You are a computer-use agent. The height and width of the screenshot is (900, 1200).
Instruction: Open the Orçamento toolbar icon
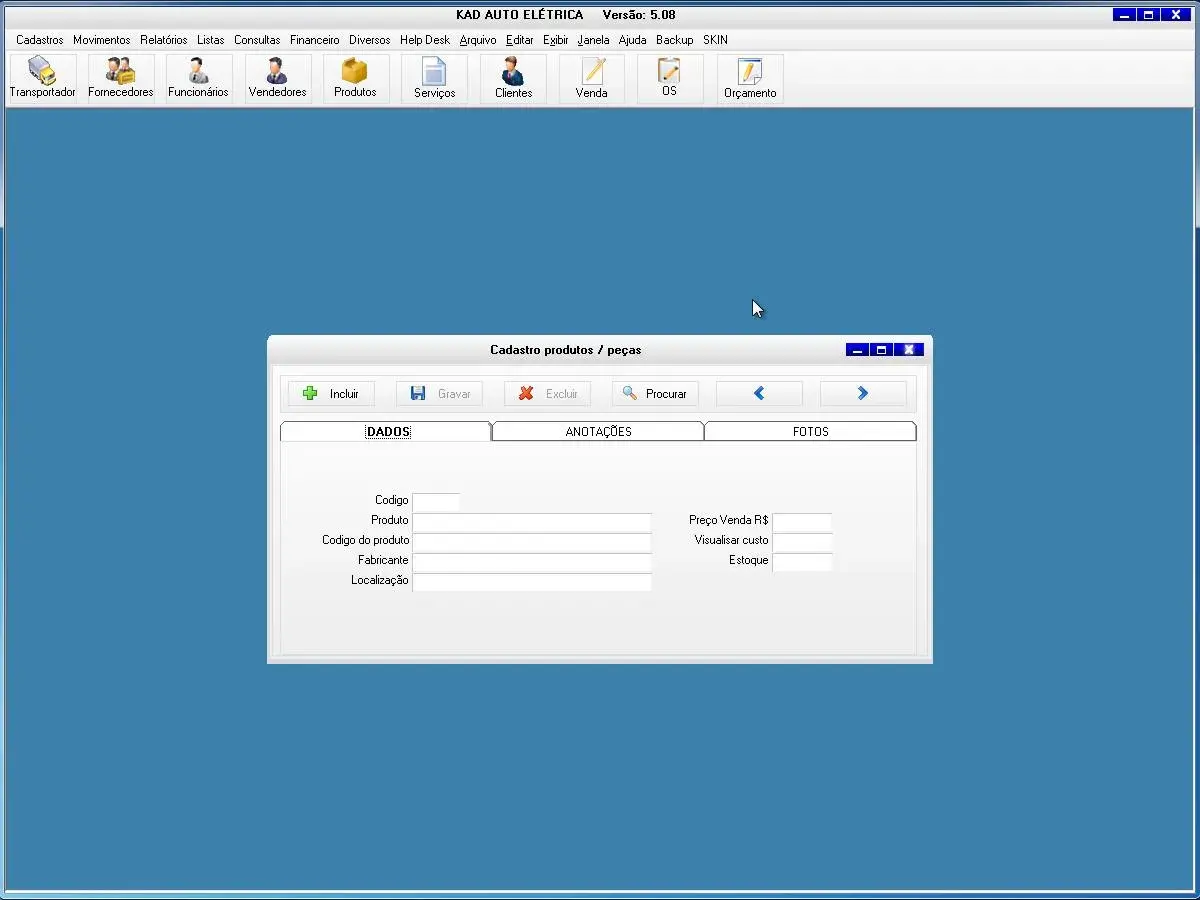[750, 78]
